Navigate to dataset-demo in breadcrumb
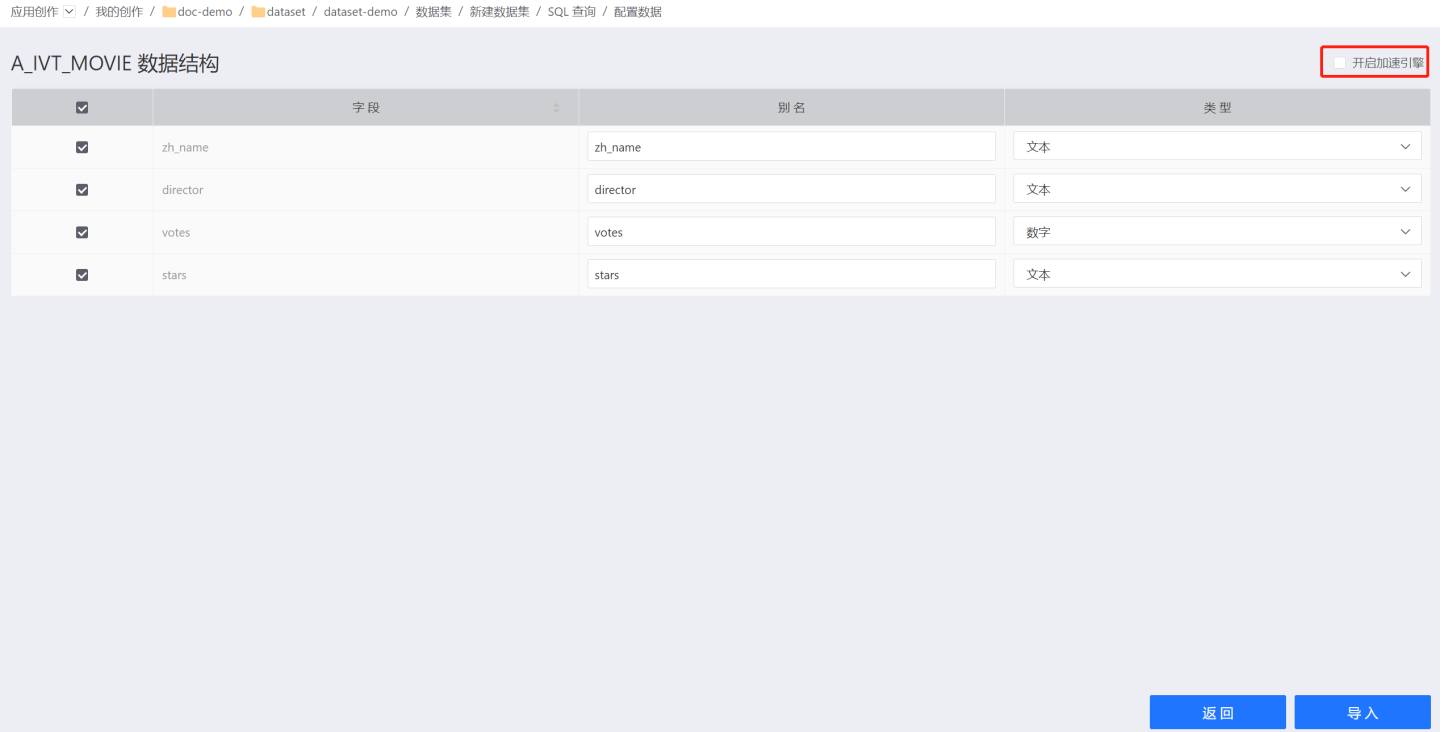This screenshot has width=1440, height=732. 360,12
